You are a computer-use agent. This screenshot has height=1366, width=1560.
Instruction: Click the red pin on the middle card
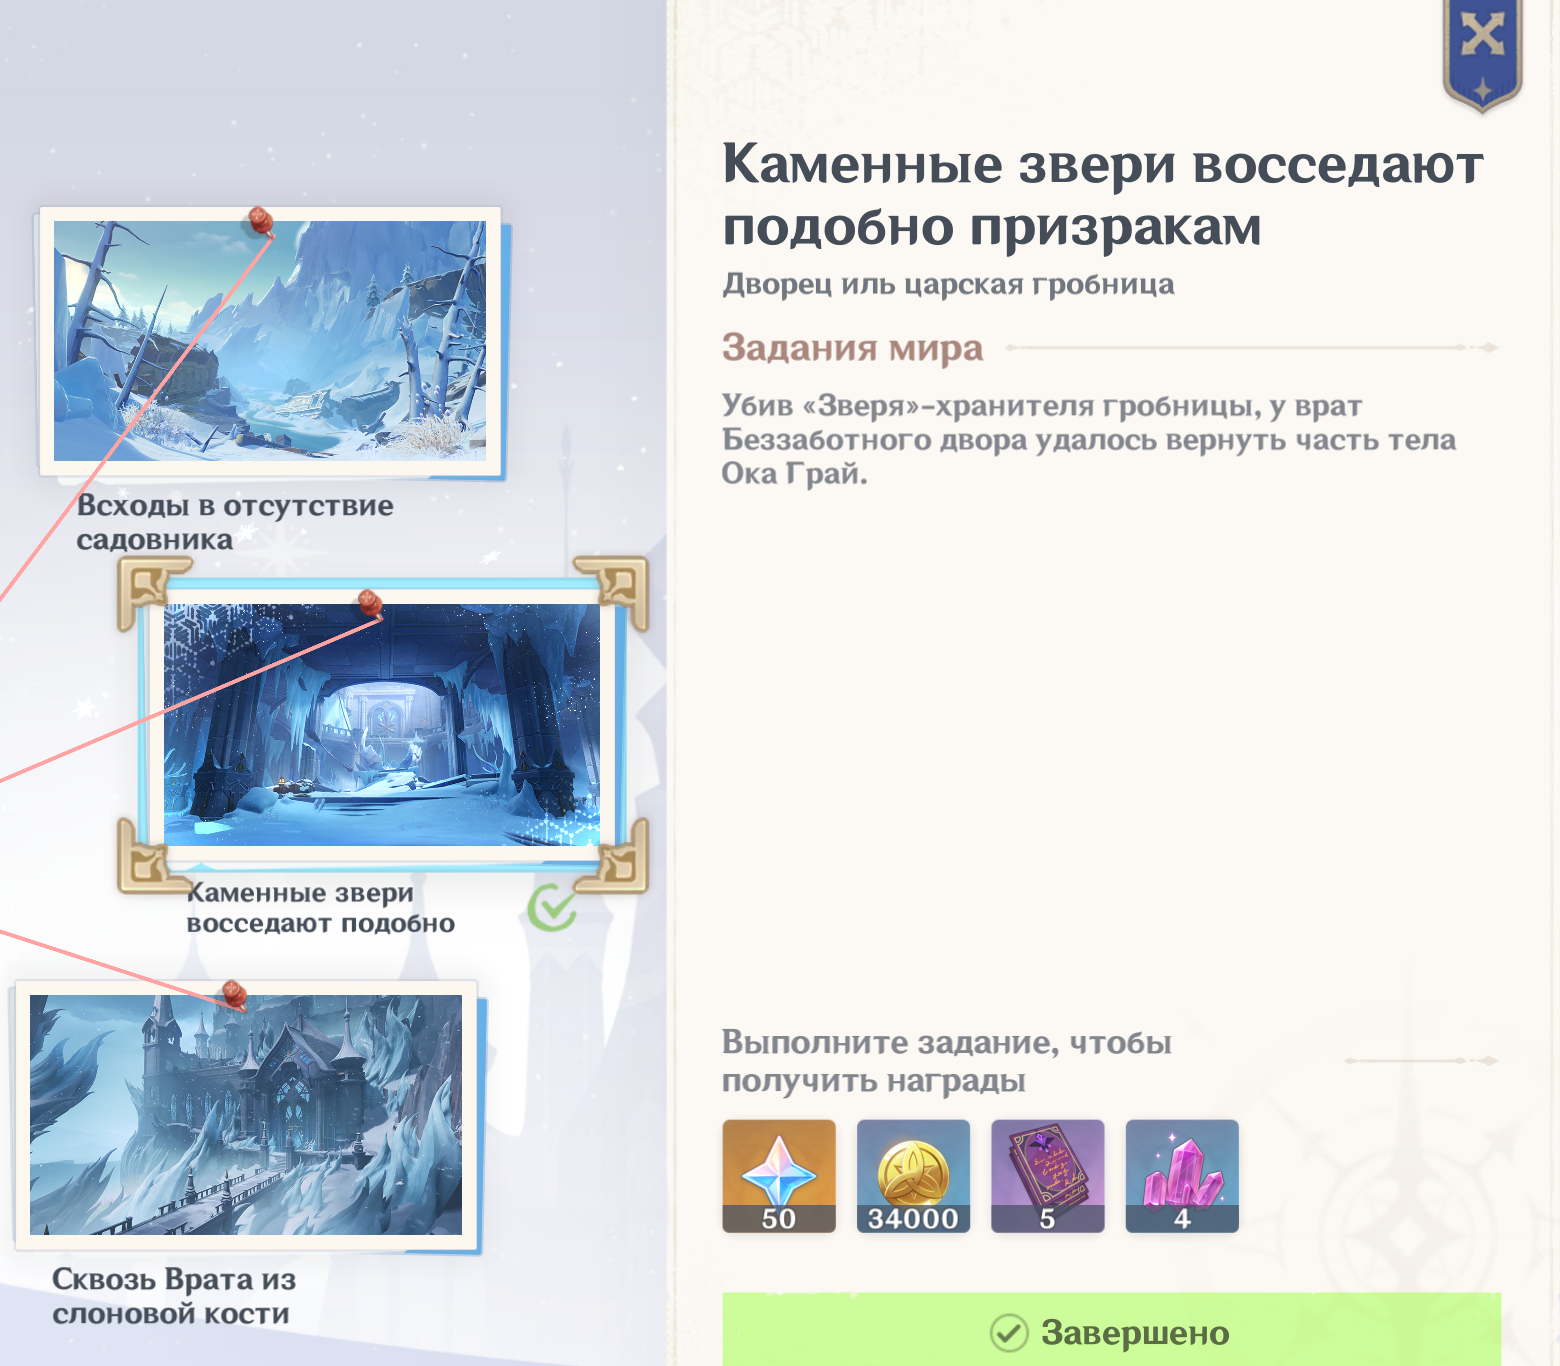(370, 604)
